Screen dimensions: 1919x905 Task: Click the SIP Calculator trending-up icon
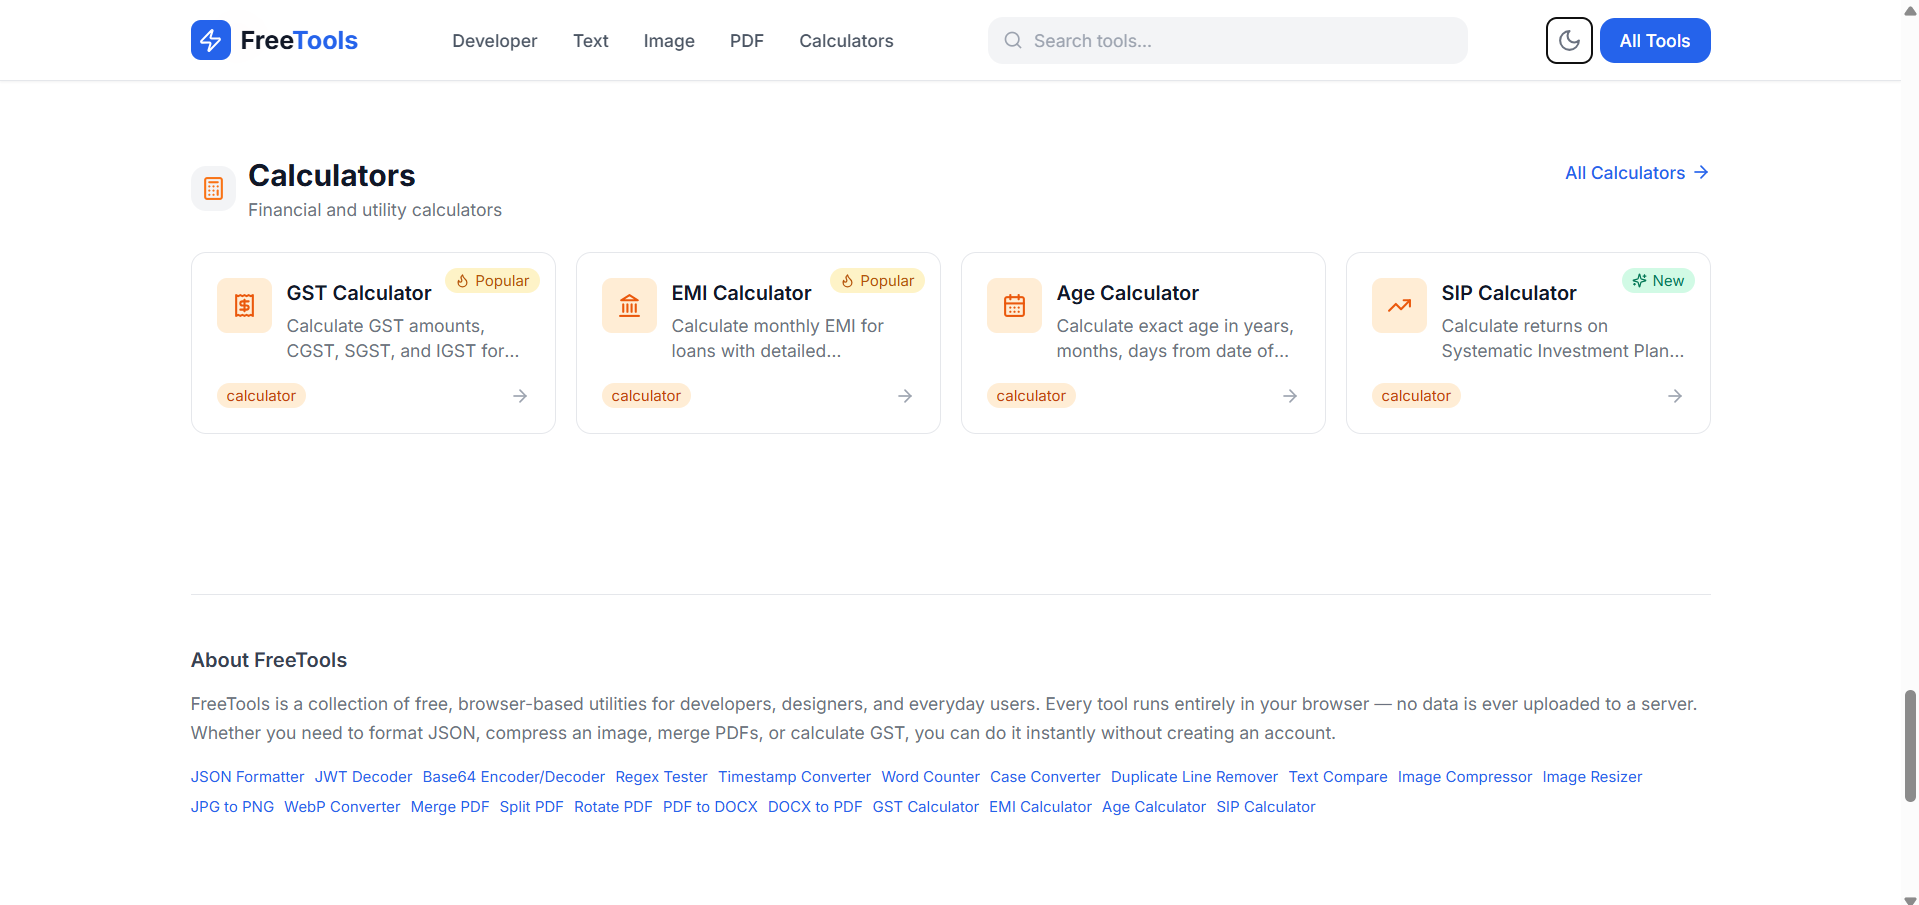pos(1399,305)
